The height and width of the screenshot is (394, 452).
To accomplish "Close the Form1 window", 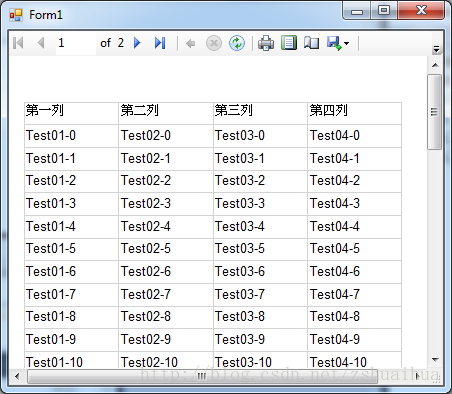I will pos(421,11).
